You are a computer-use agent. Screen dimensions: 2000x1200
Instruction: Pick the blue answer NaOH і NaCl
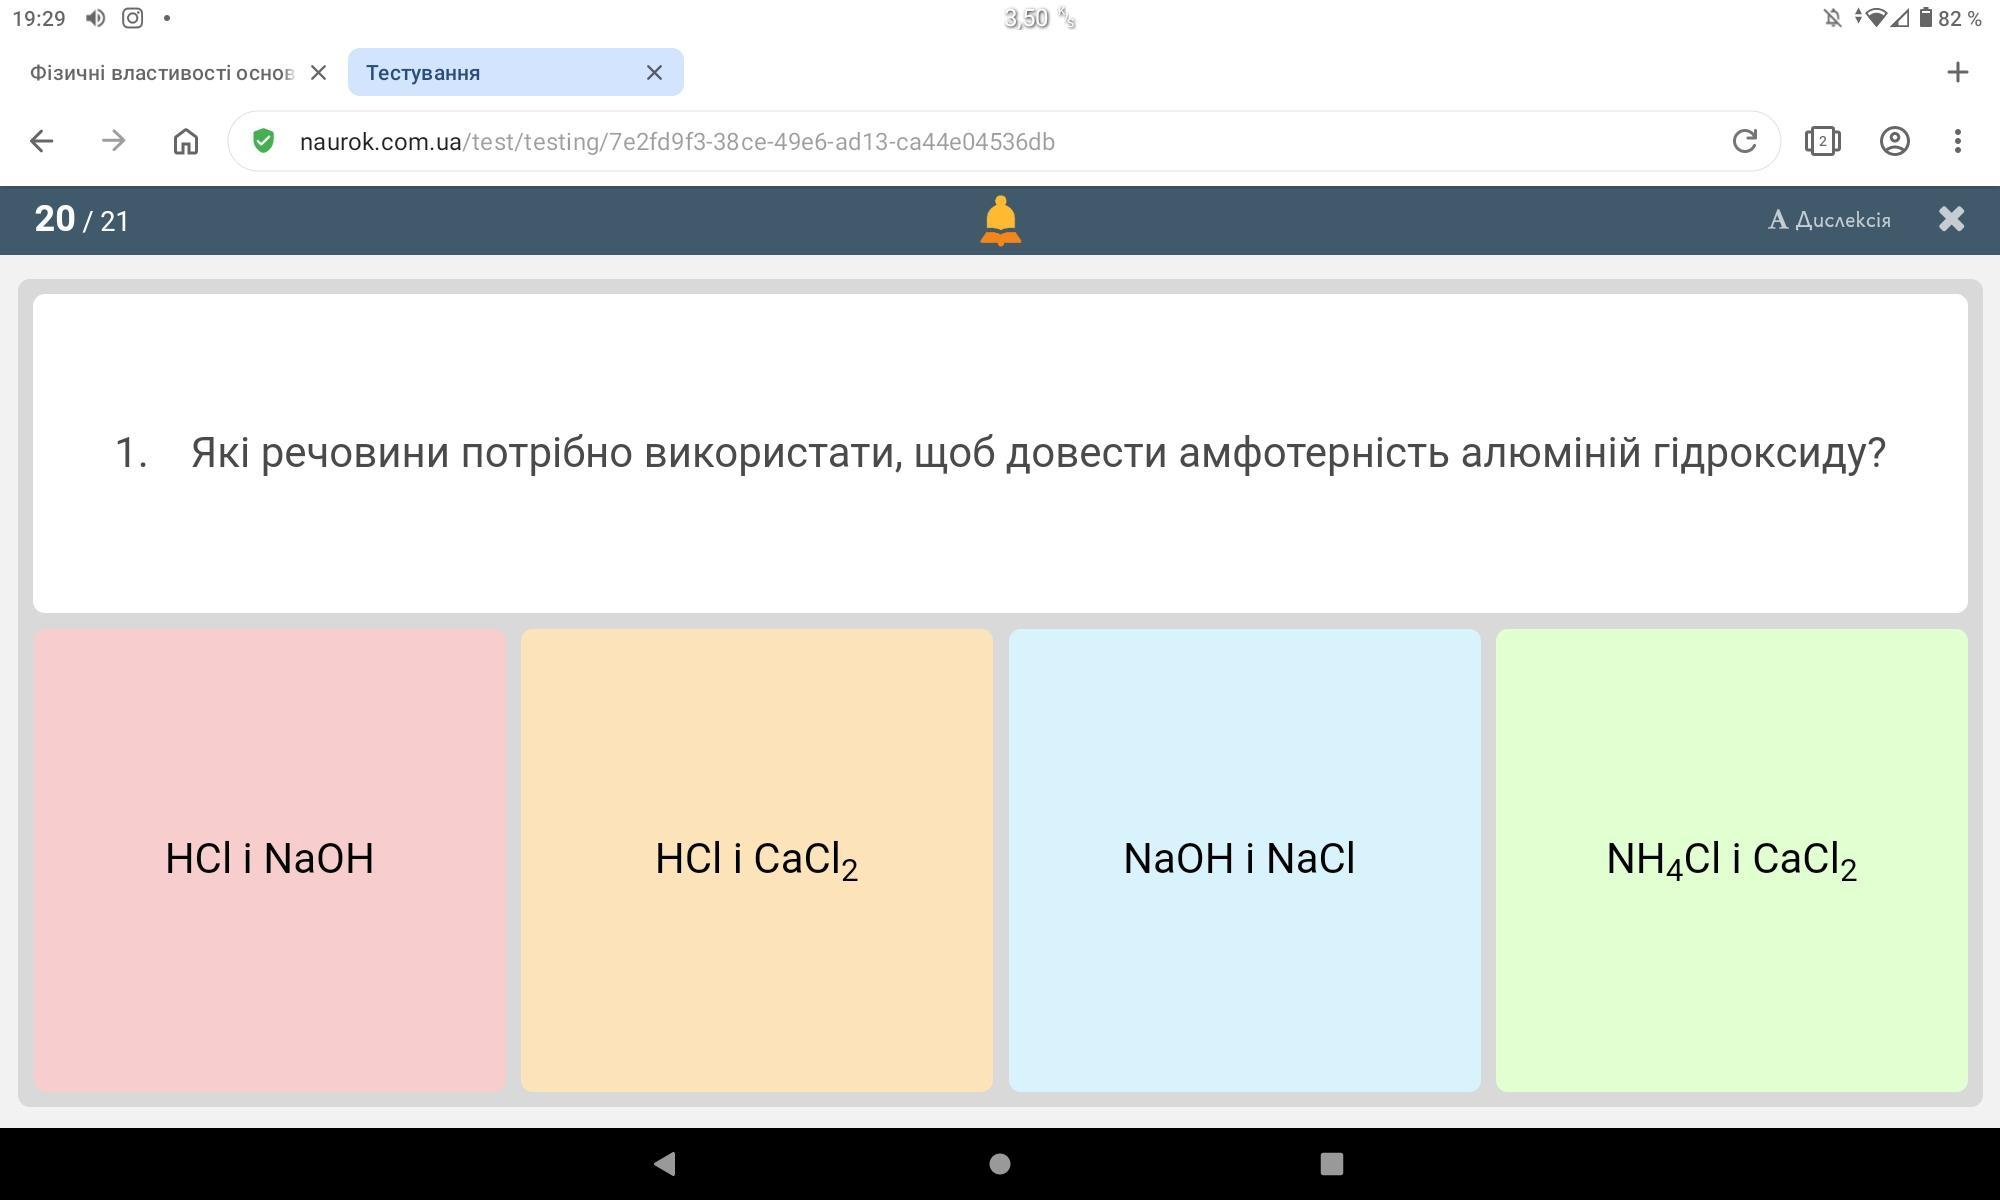pyautogui.click(x=1244, y=860)
